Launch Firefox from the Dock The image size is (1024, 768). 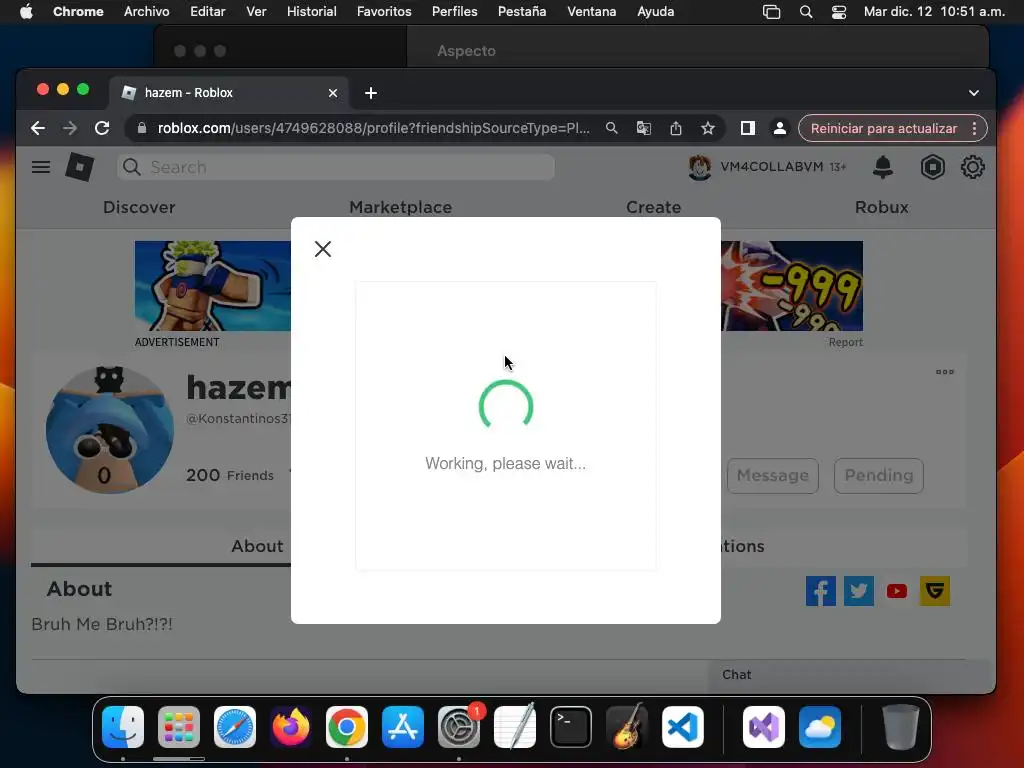[x=291, y=727]
